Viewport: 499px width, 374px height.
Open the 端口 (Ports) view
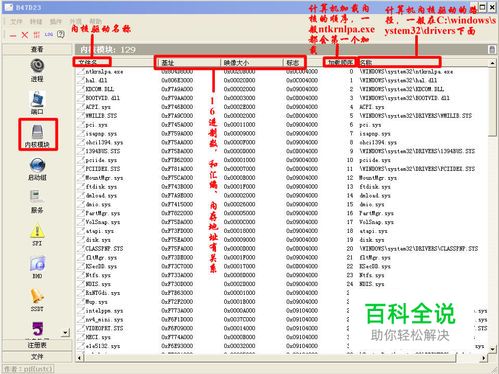[x=37, y=103]
